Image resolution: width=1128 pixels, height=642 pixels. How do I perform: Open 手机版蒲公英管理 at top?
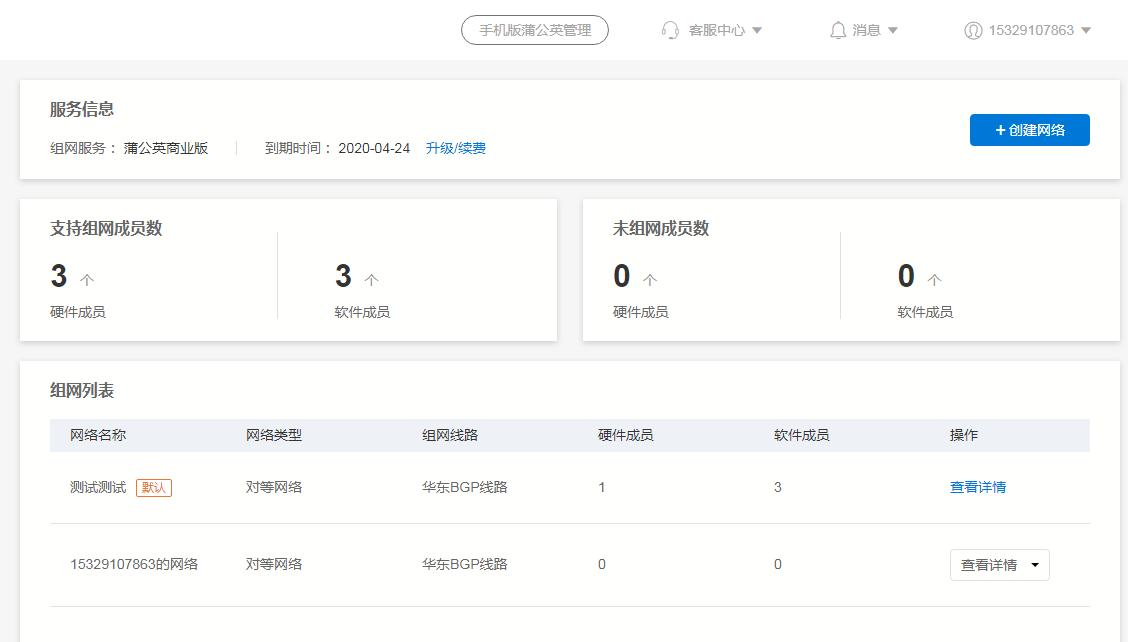[x=534, y=30]
